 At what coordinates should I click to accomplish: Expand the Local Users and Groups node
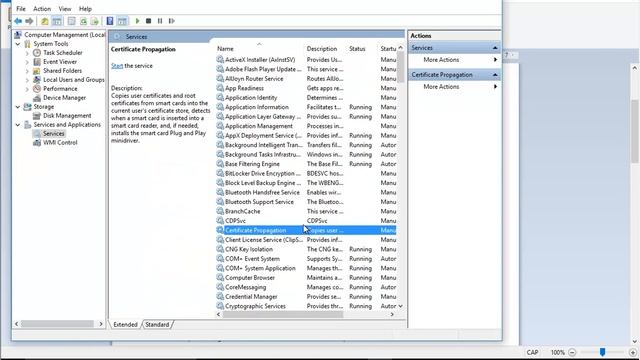[27, 80]
